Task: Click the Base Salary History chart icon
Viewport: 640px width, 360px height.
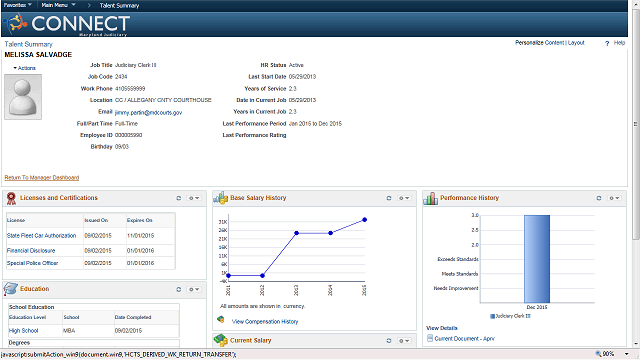Action: click(221, 198)
